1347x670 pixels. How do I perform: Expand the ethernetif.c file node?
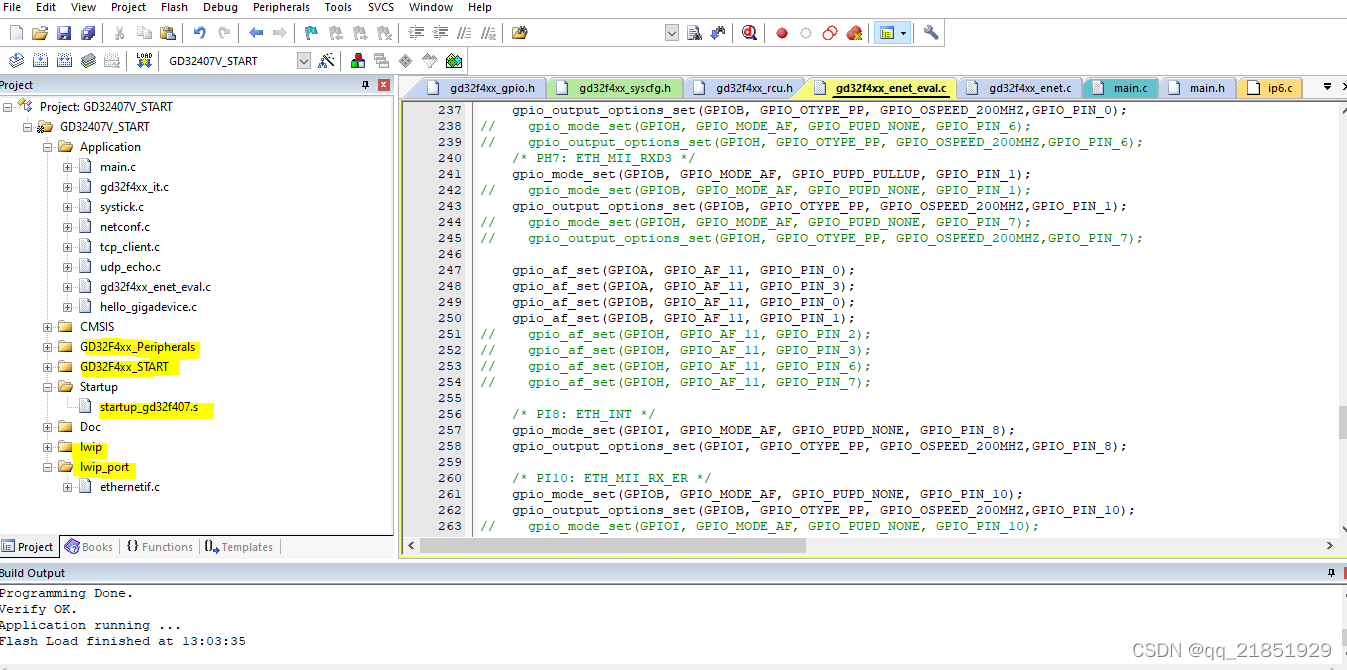click(68, 487)
